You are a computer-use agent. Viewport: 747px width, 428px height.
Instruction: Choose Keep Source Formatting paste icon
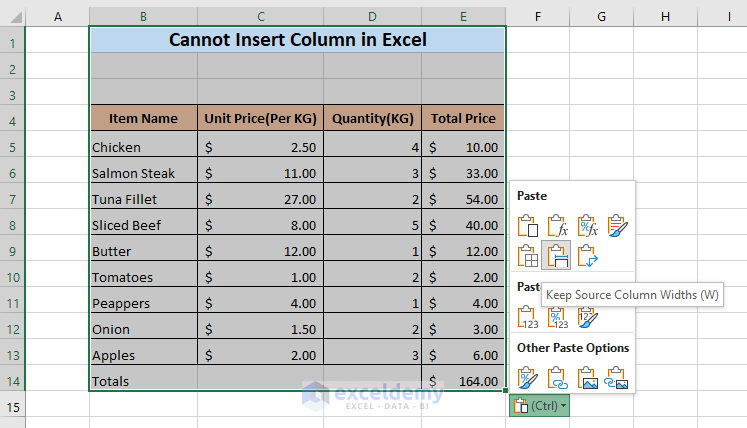[x=617, y=225]
